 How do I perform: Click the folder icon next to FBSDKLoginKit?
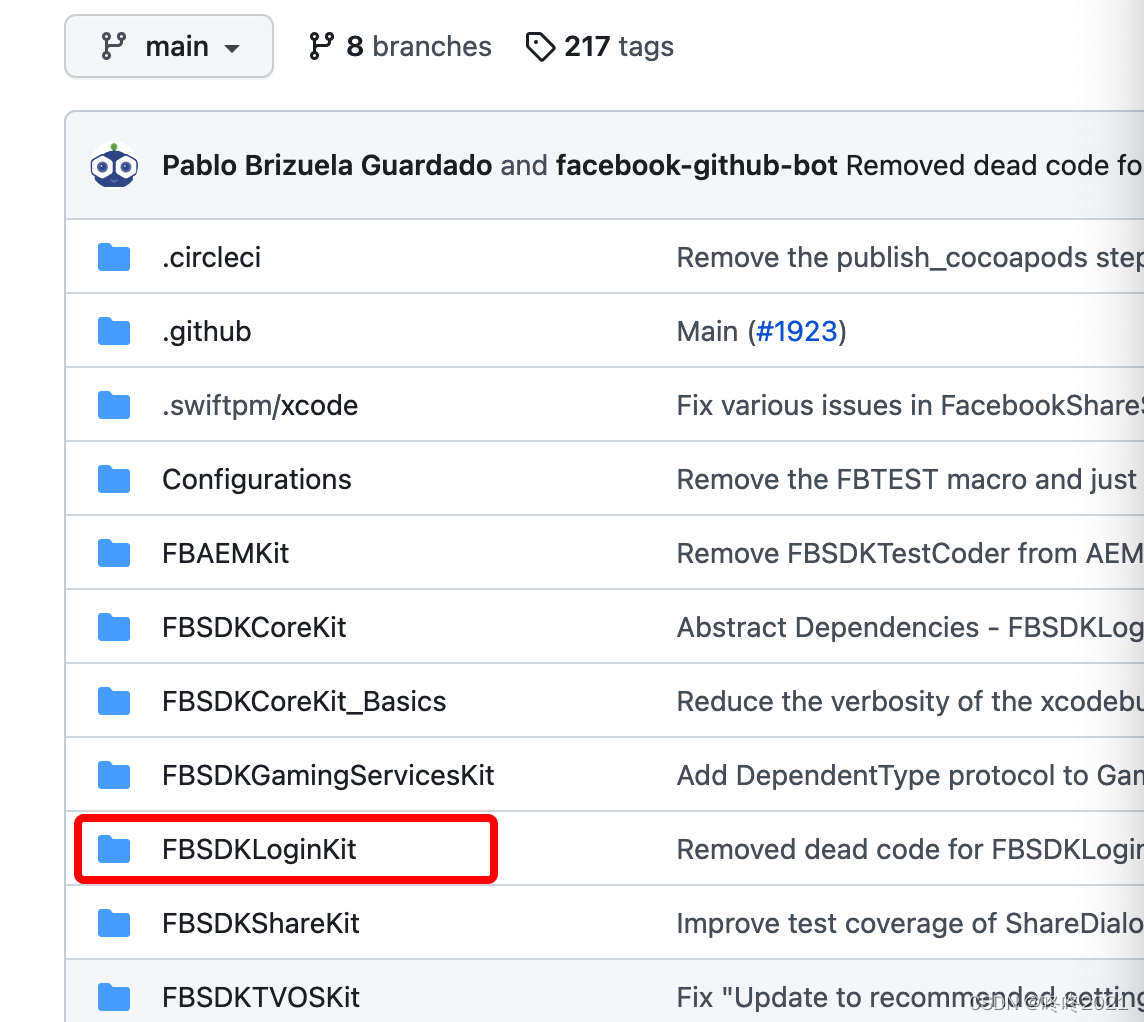tap(114, 850)
